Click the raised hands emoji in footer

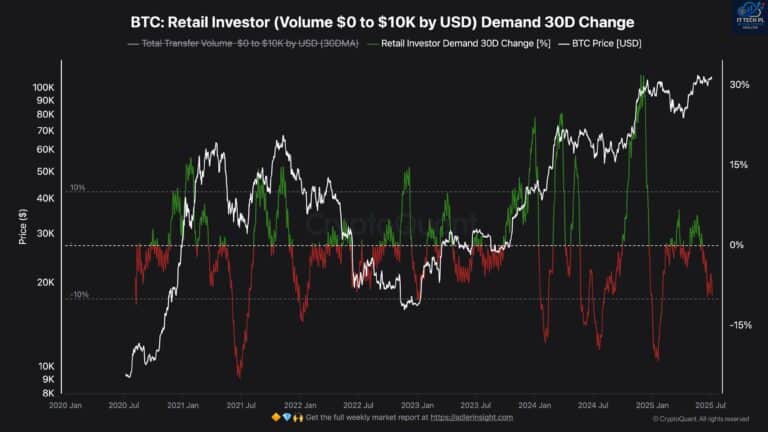(x=297, y=417)
